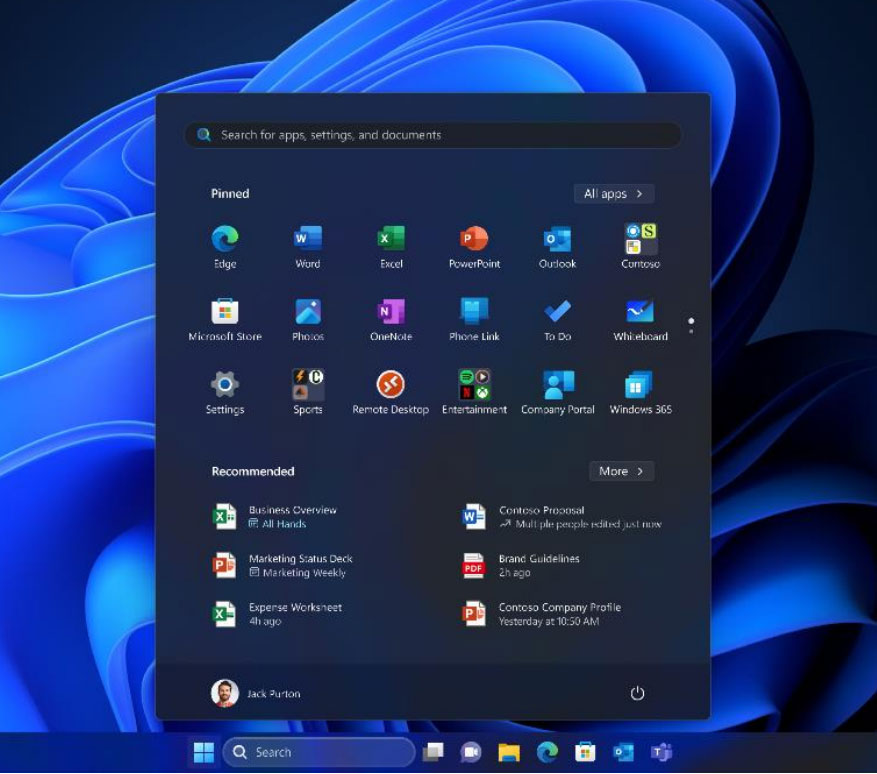Go to the next pinned apps page dot
This screenshot has width=877, height=774.
coord(691,332)
